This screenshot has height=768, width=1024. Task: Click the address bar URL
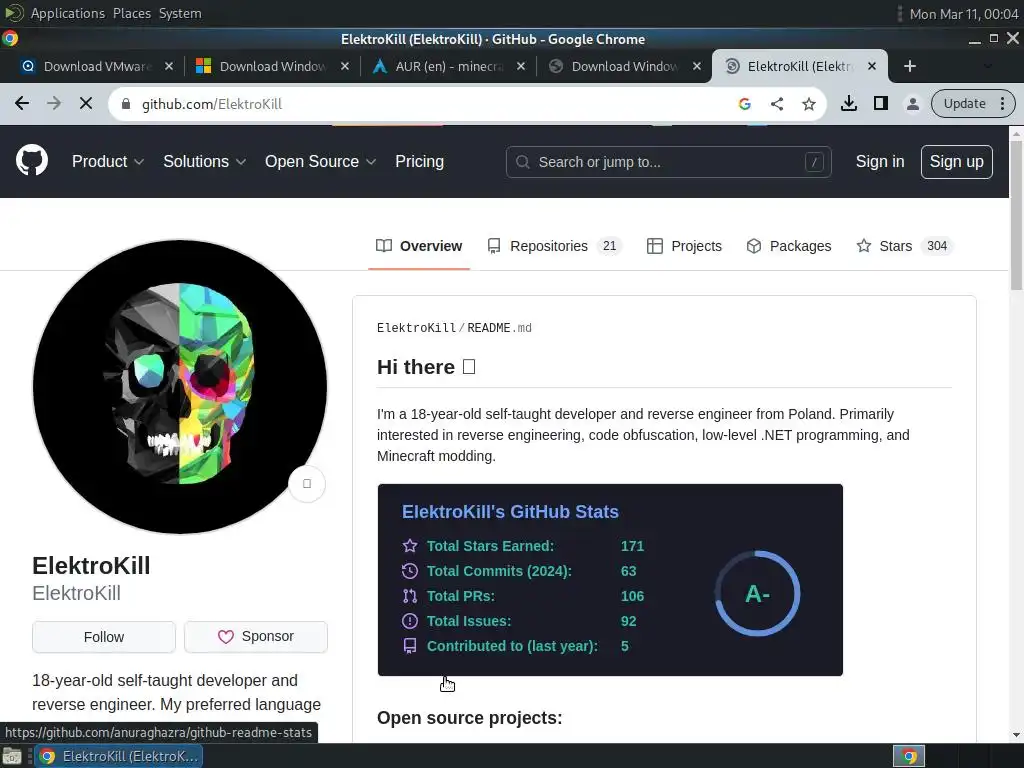212,104
